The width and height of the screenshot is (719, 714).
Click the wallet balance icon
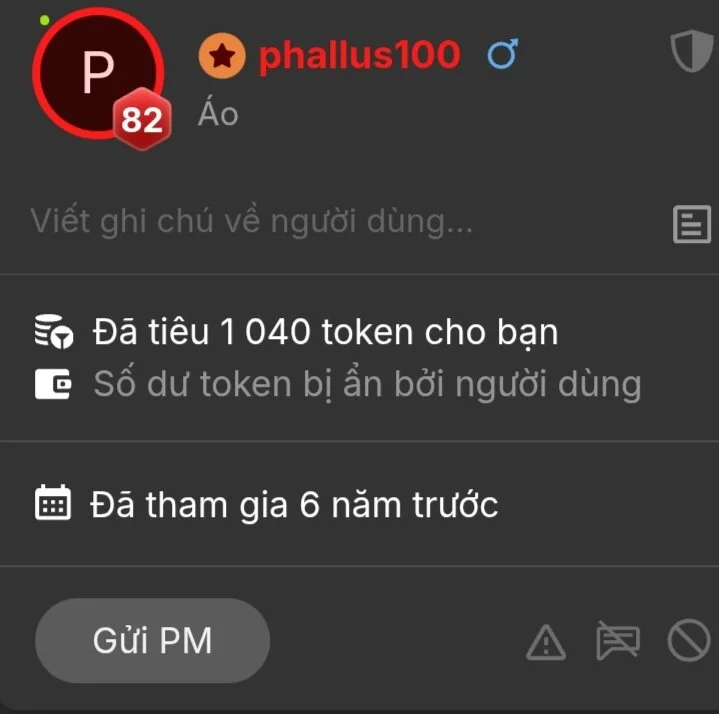(53, 383)
